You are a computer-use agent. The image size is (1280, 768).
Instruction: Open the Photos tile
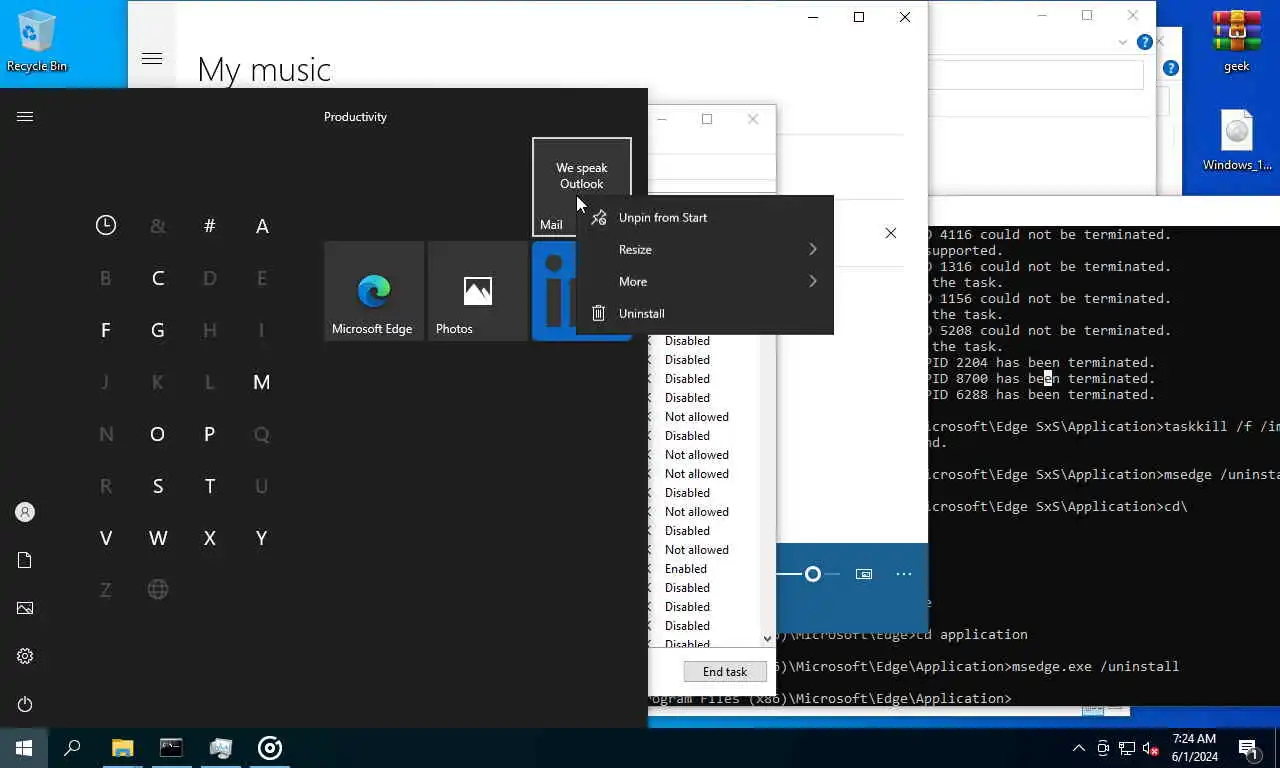(478, 291)
